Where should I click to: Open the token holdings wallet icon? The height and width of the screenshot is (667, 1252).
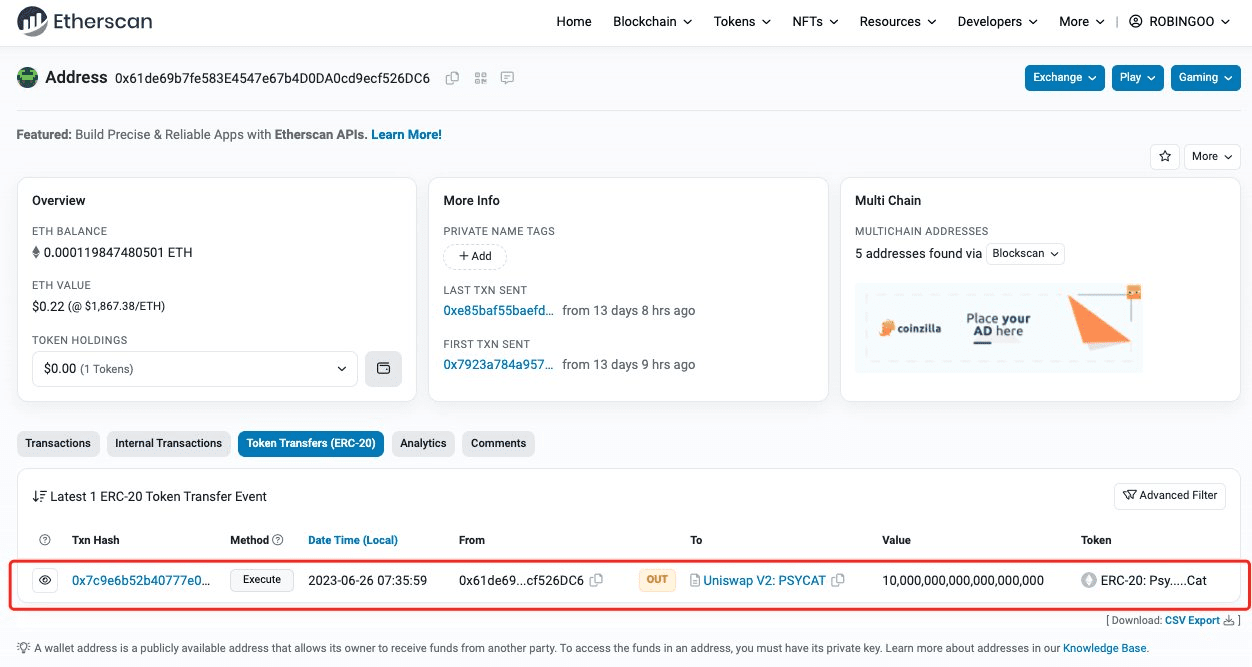(x=383, y=369)
